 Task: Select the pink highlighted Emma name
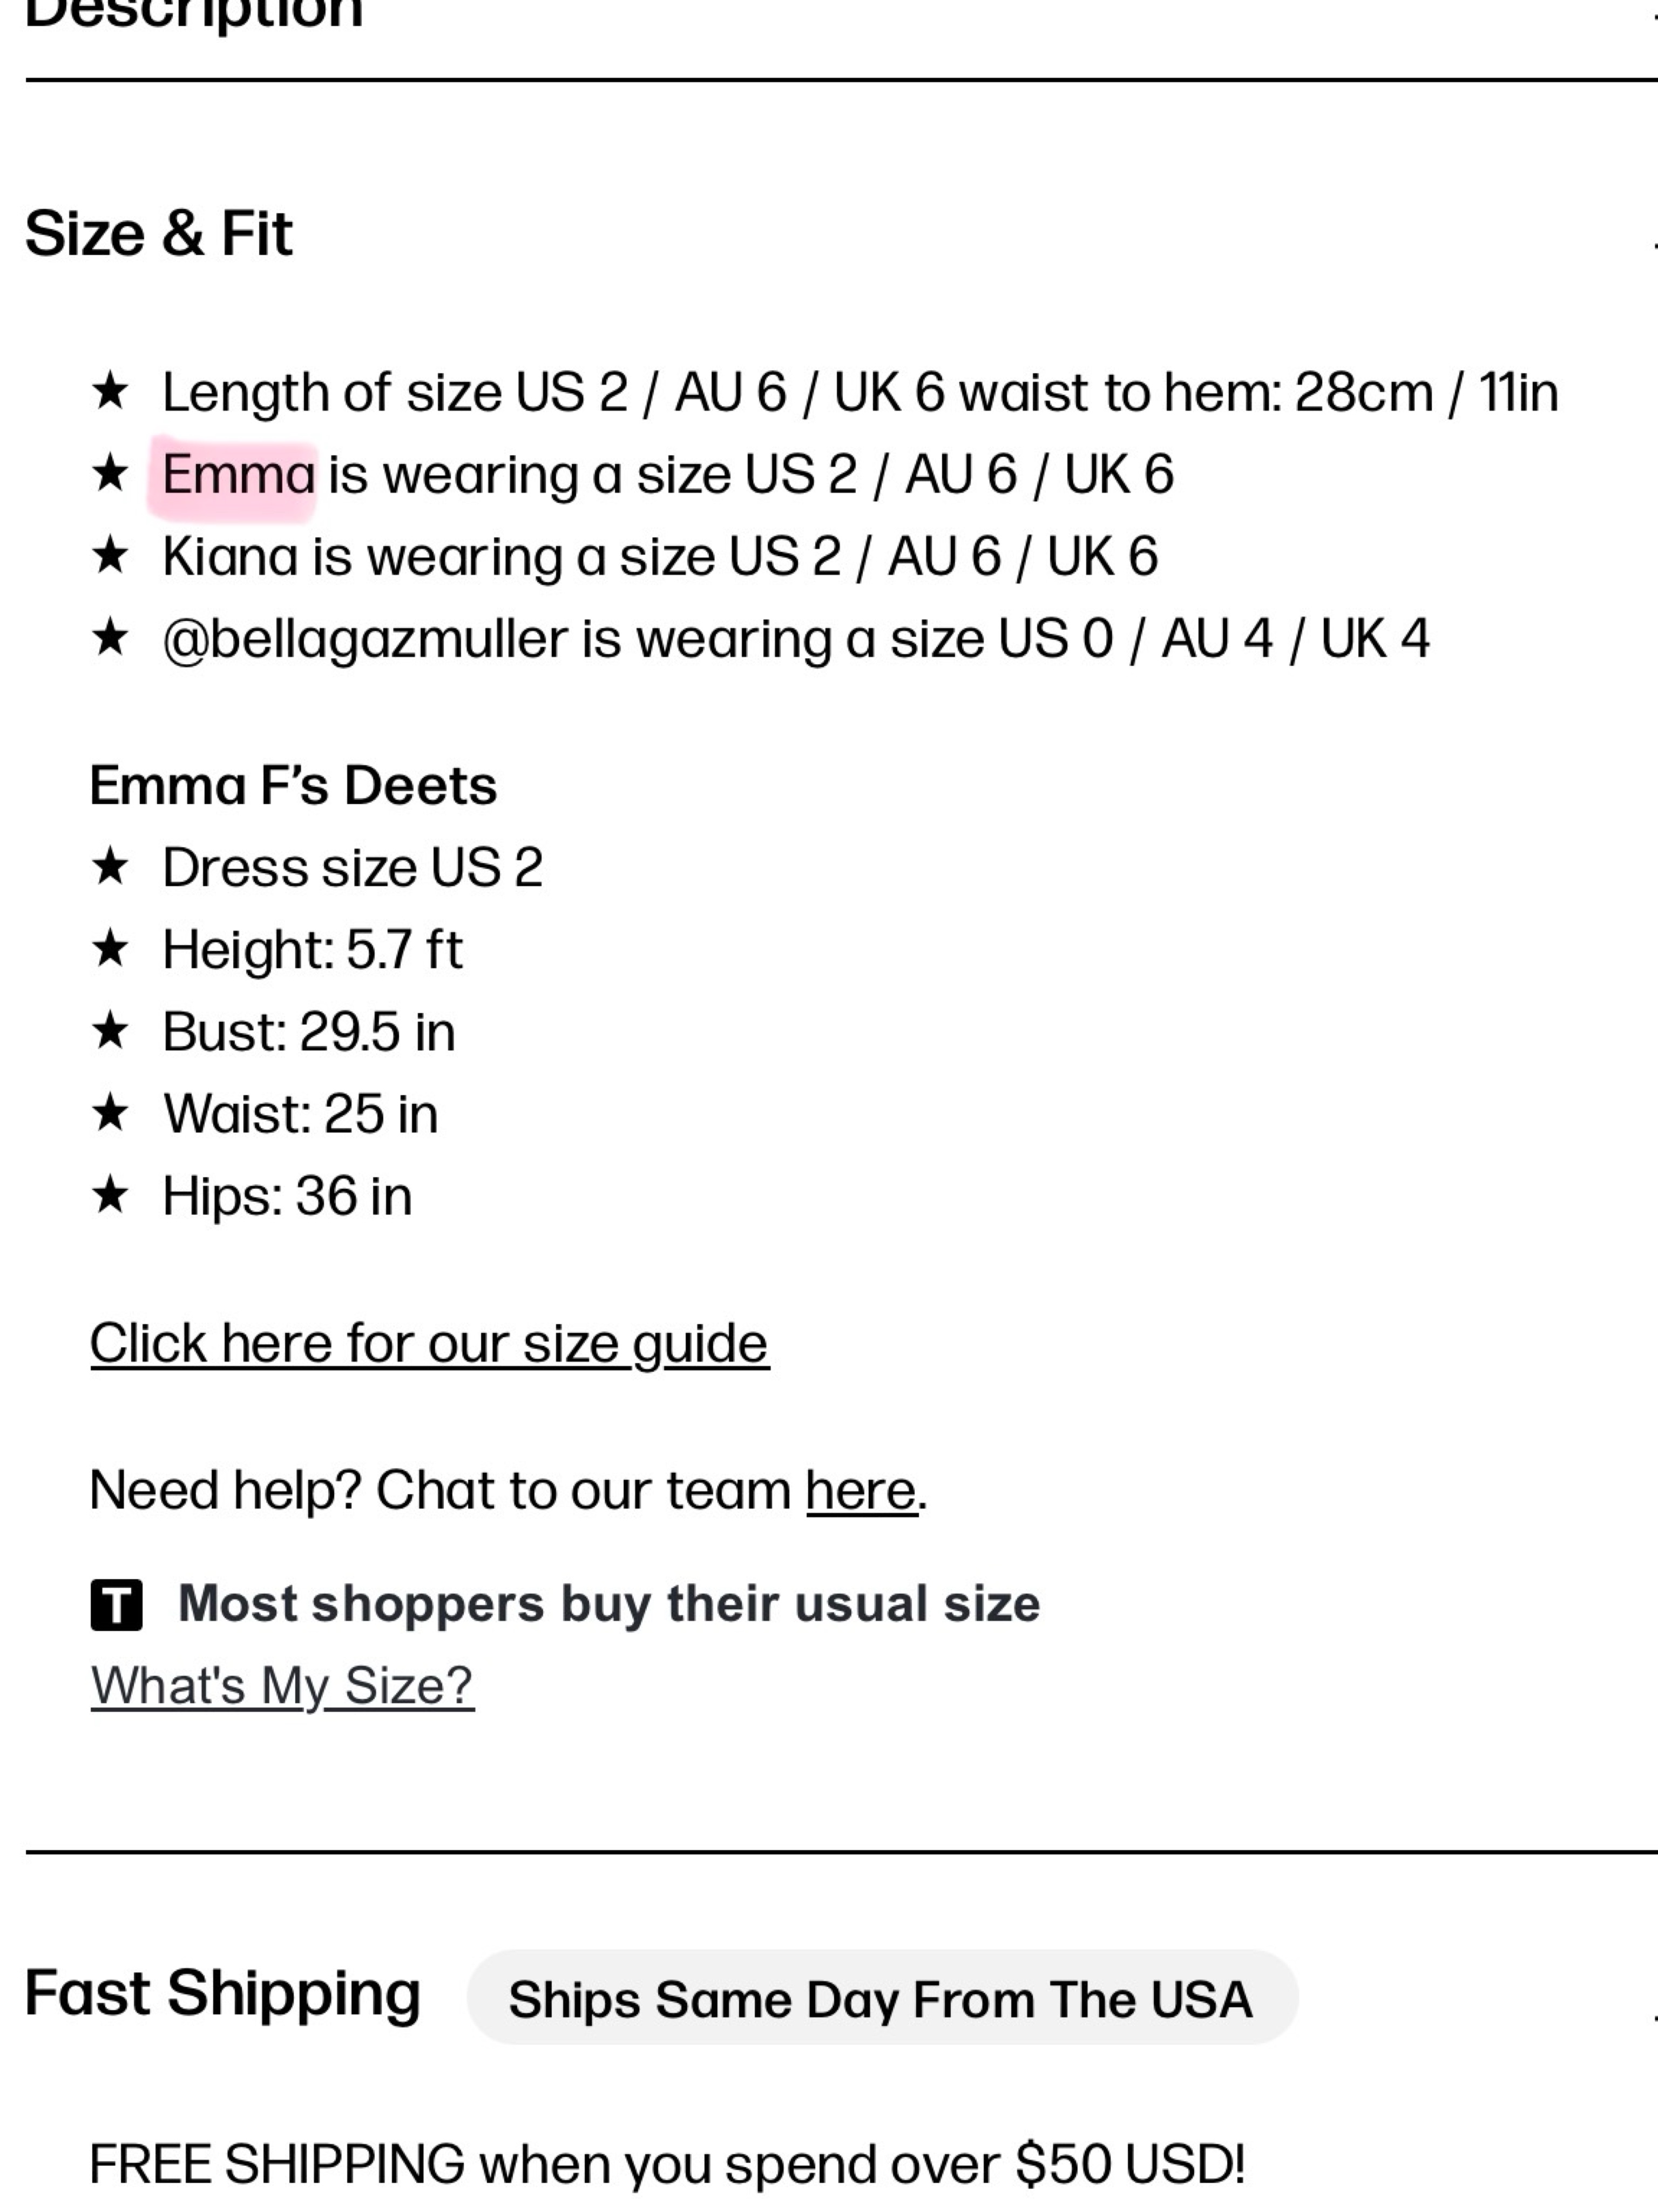[238, 474]
